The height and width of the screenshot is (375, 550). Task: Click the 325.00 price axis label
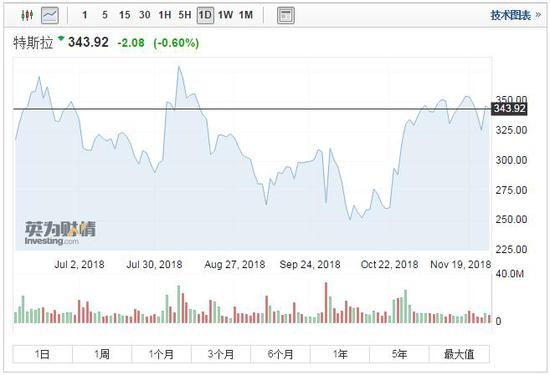[511, 130]
